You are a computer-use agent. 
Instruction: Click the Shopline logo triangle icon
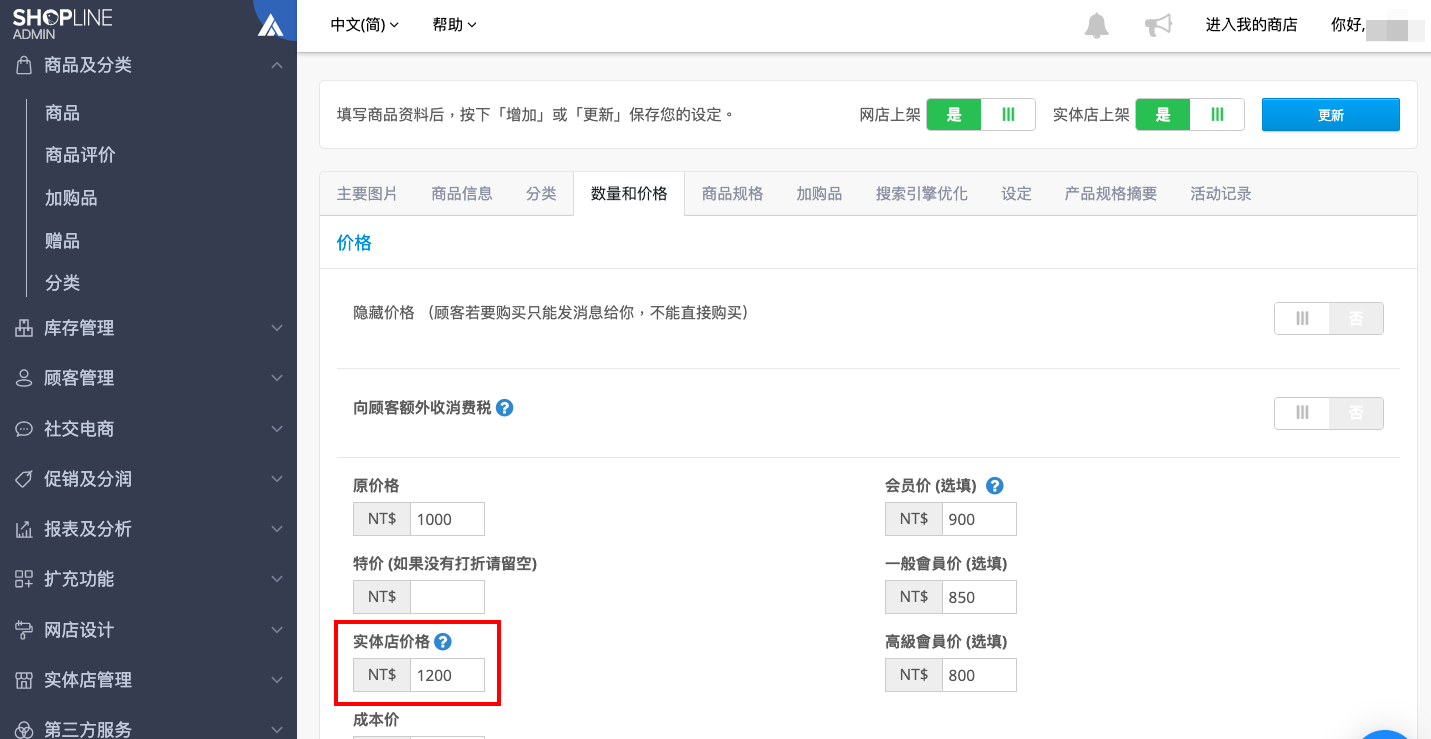pyautogui.click(x=270, y=25)
